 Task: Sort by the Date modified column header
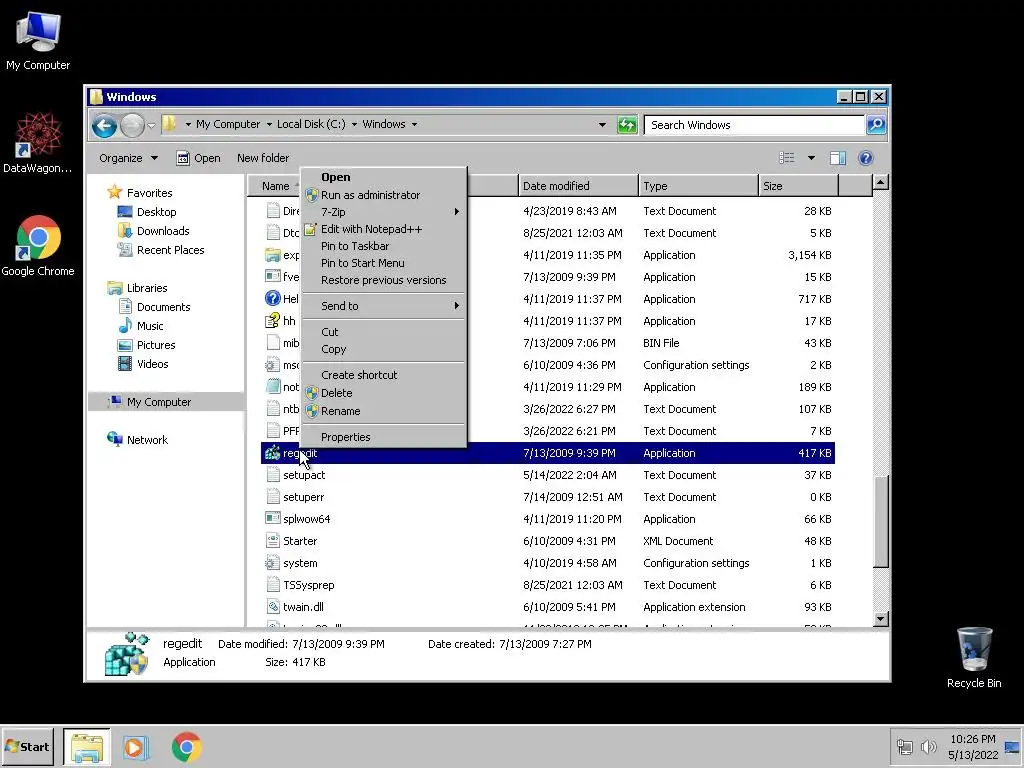pos(578,186)
